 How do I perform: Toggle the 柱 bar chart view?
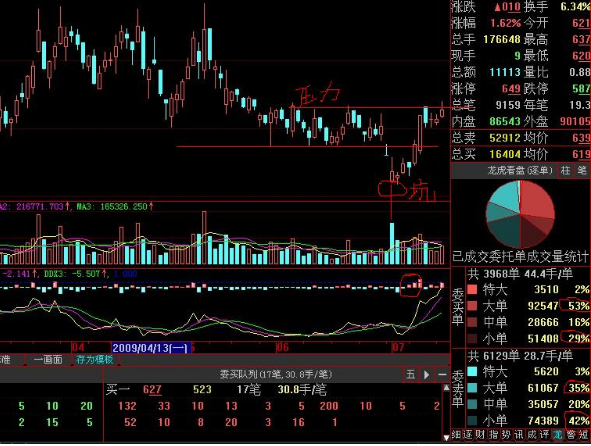[x=565, y=171]
